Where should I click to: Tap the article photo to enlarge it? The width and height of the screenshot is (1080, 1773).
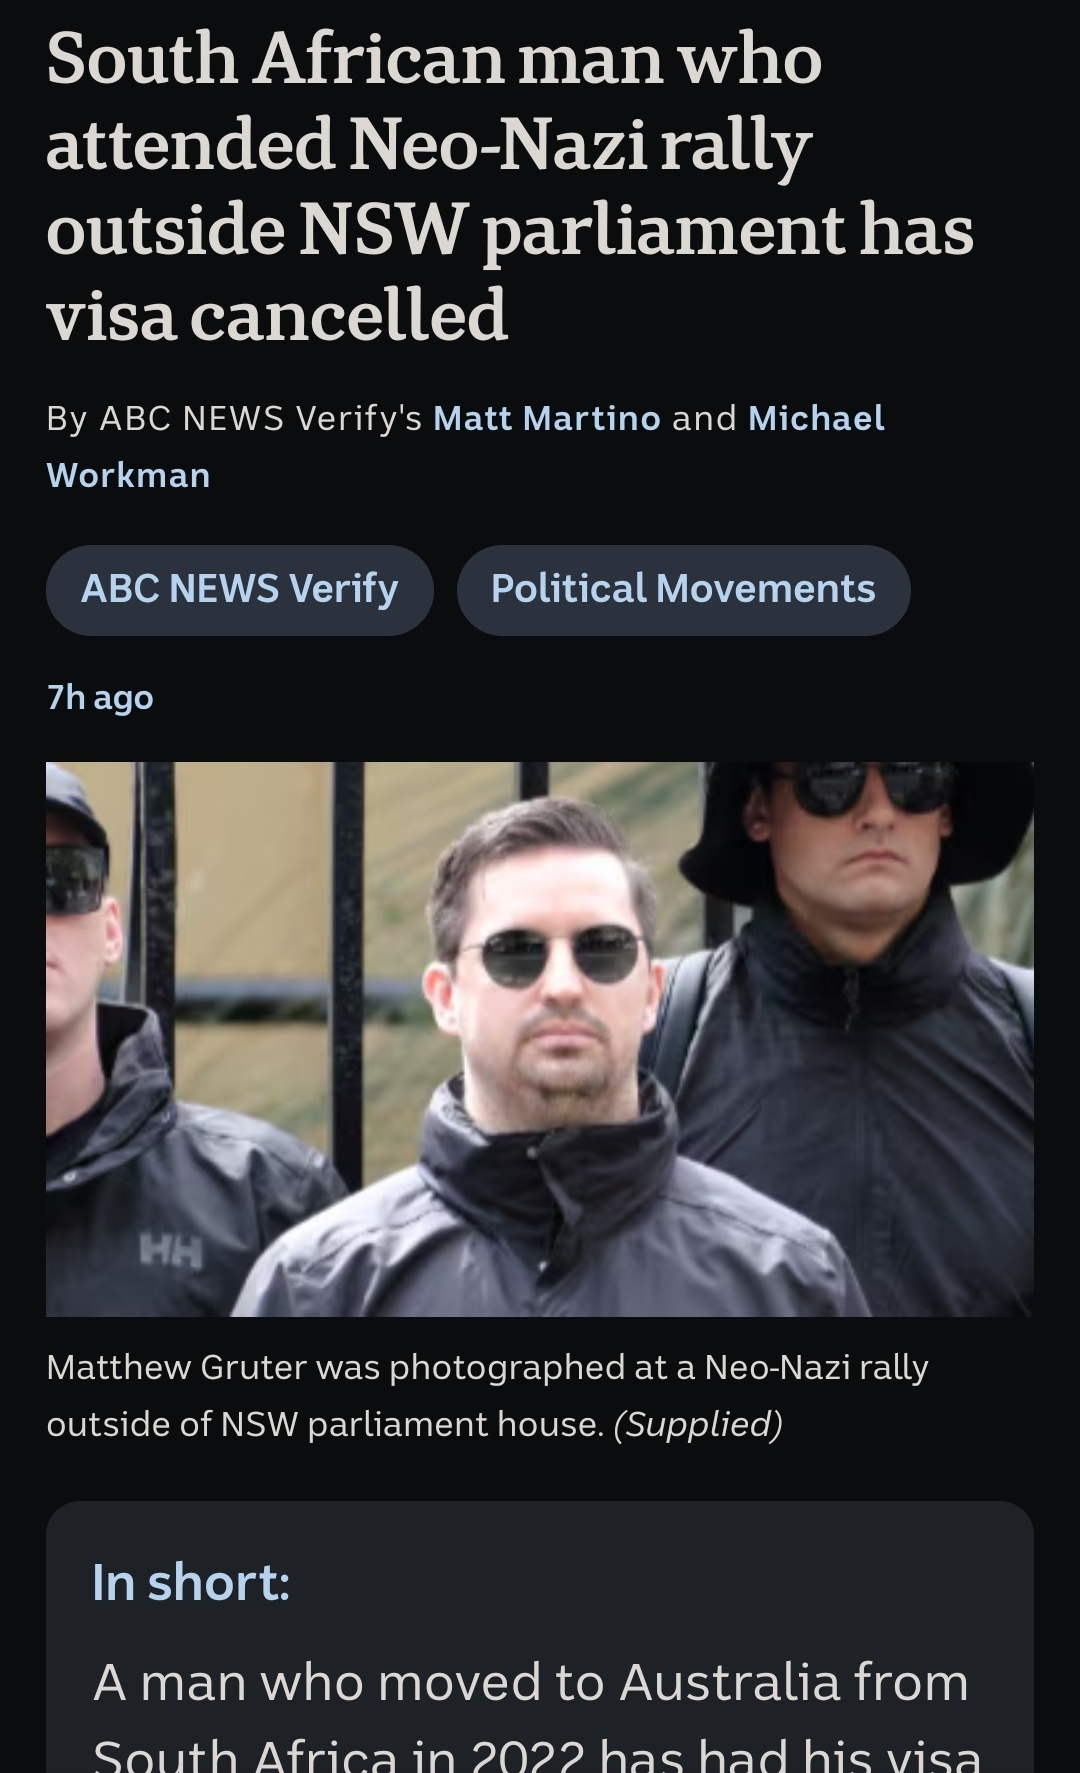click(x=540, y=1039)
